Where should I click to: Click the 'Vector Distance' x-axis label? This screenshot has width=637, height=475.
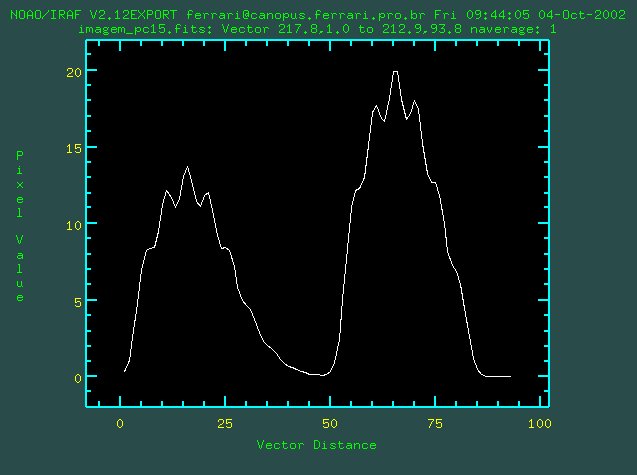tap(316, 445)
